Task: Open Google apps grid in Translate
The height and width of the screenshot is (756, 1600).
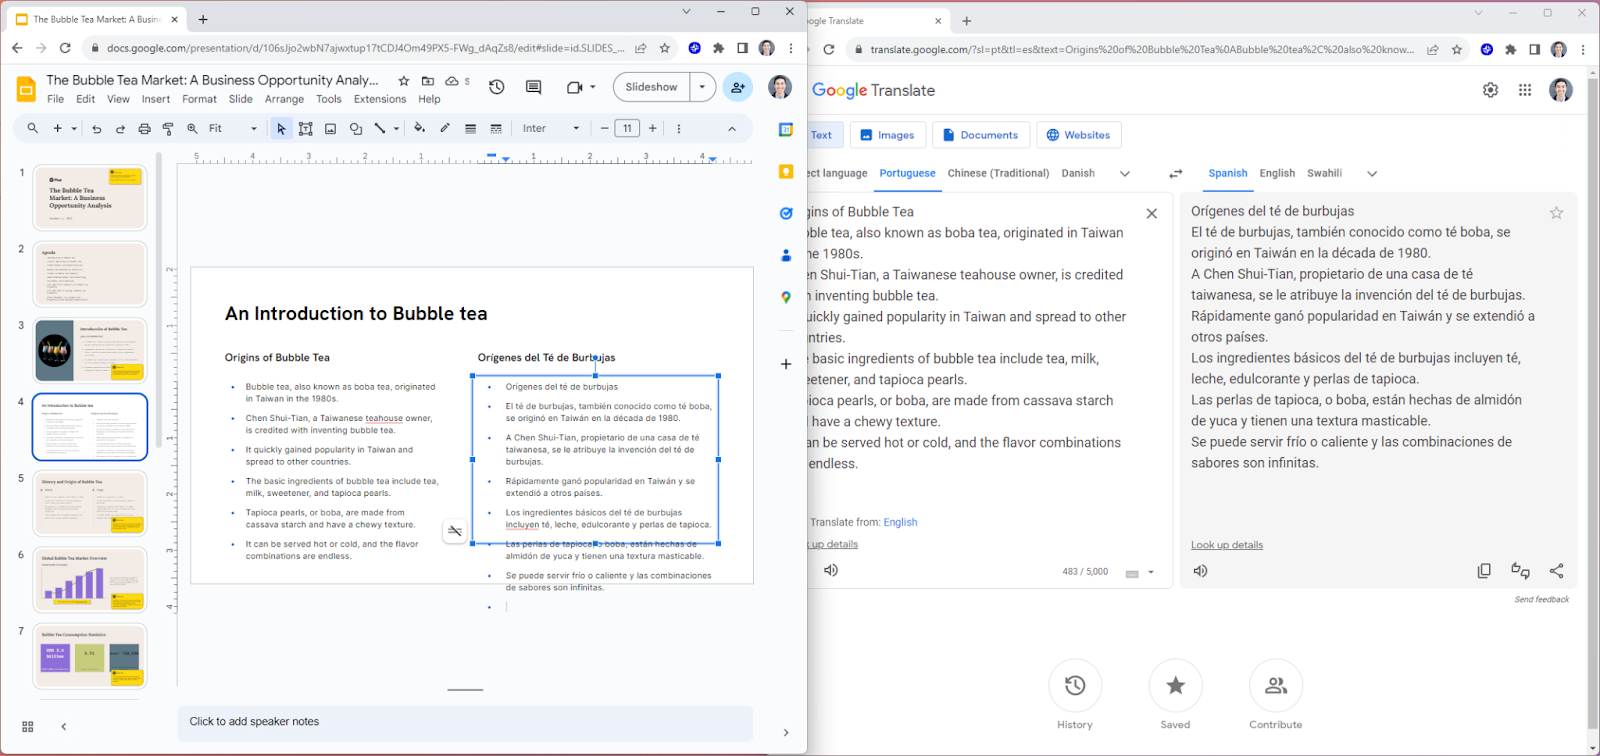Action: pyautogui.click(x=1525, y=90)
